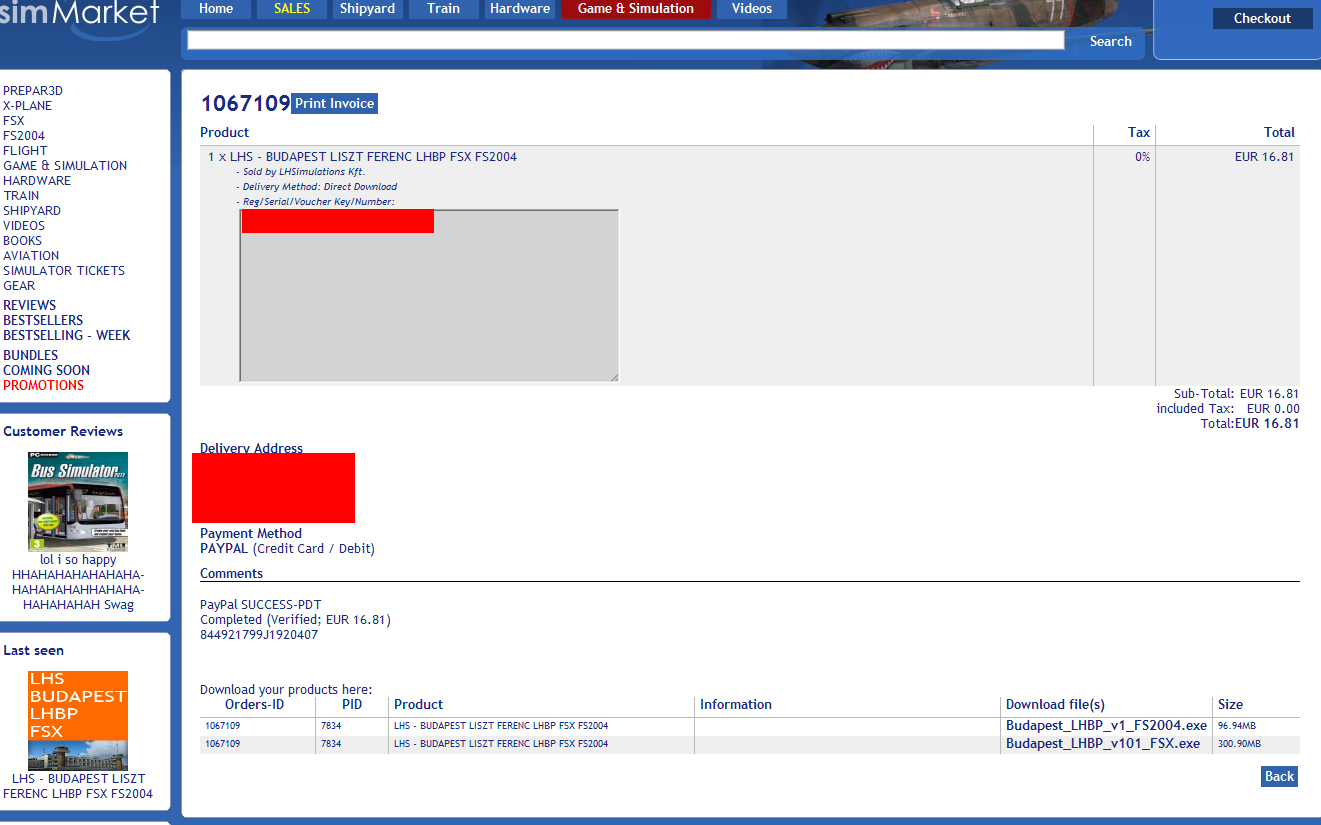Click product name in the 96.94MB download row
This screenshot has height=825, width=1321.
point(501,726)
